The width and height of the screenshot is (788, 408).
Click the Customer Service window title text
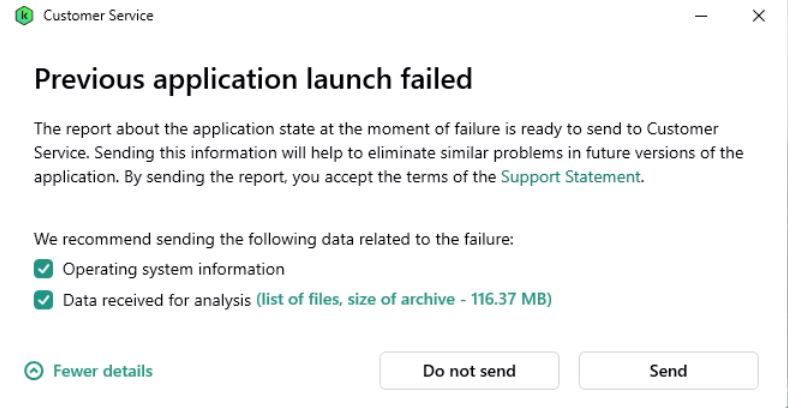coord(98,16)
